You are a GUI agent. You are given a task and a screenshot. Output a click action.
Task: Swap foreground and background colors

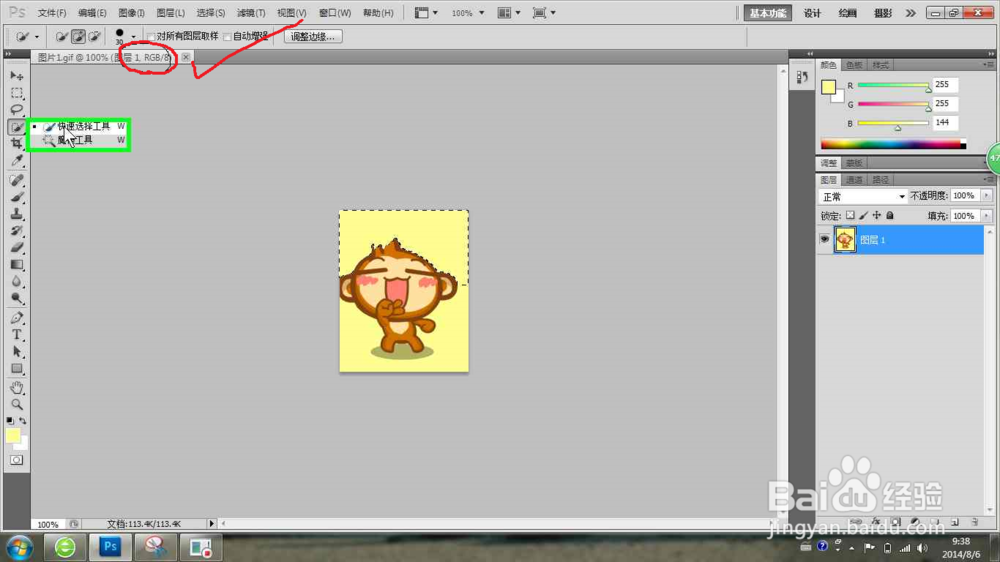click(x=23, y=421)
